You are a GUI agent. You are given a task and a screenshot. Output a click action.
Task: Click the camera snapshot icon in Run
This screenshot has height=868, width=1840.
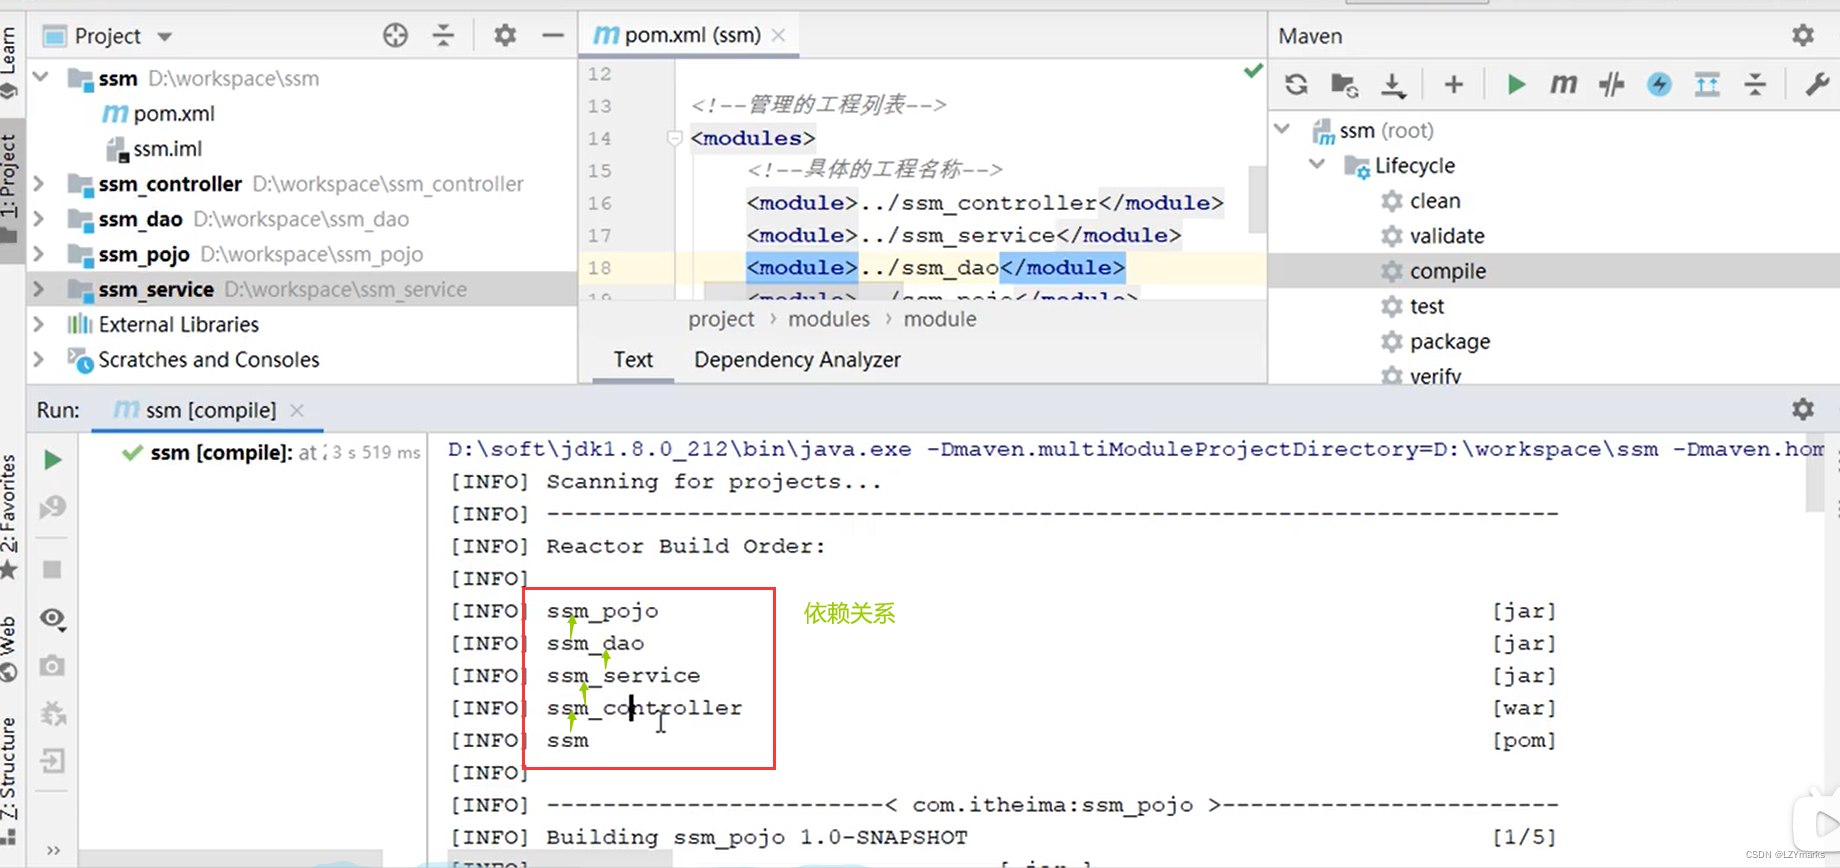click(53, 666)
